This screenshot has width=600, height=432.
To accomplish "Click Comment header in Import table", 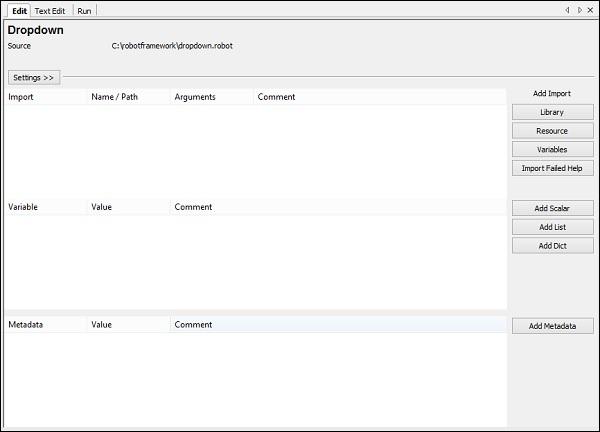I will [x=380, y=97].
